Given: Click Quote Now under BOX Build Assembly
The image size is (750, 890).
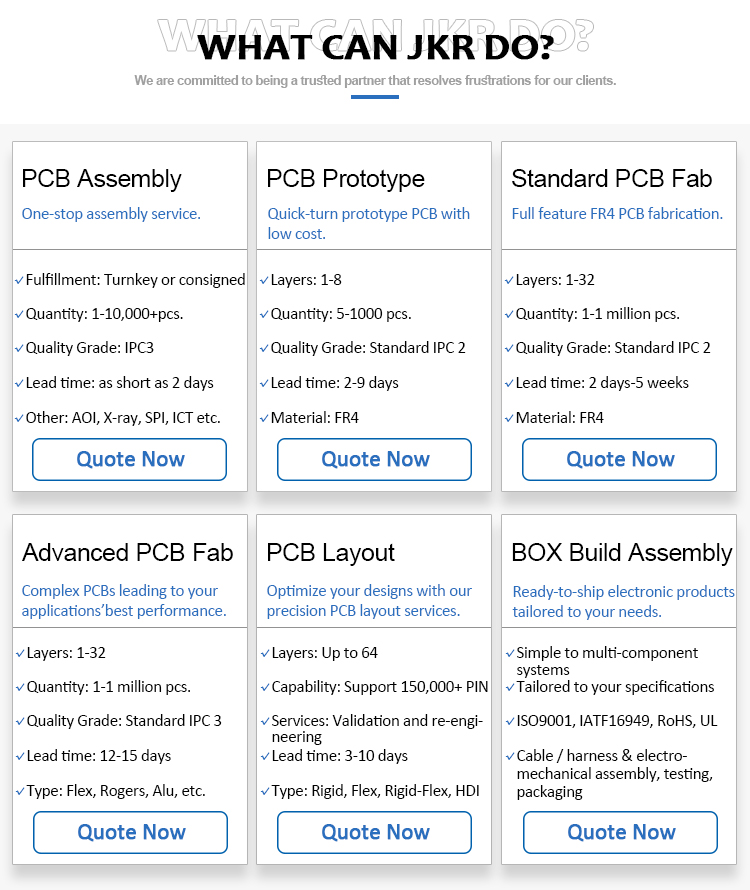Looking at the screenshot, I should coord(621,832).
